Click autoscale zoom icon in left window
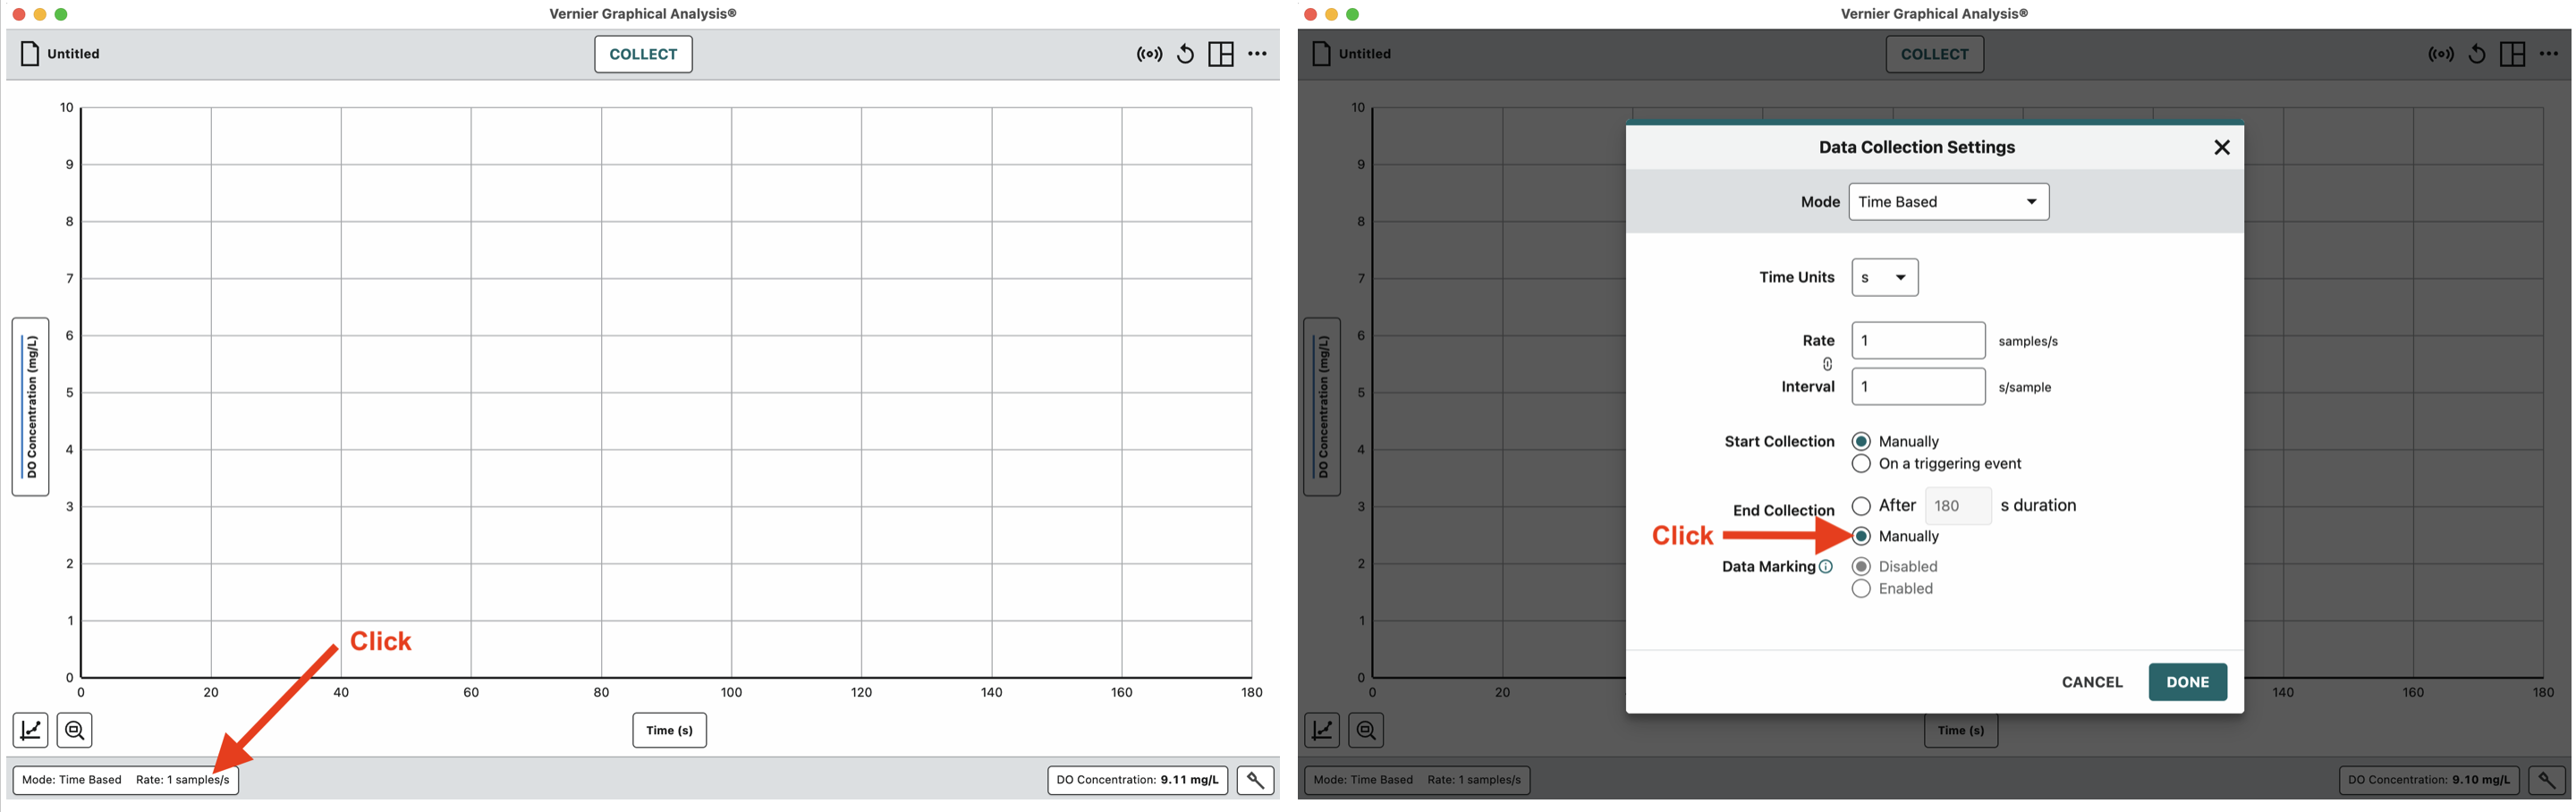 tap(75, 730)
